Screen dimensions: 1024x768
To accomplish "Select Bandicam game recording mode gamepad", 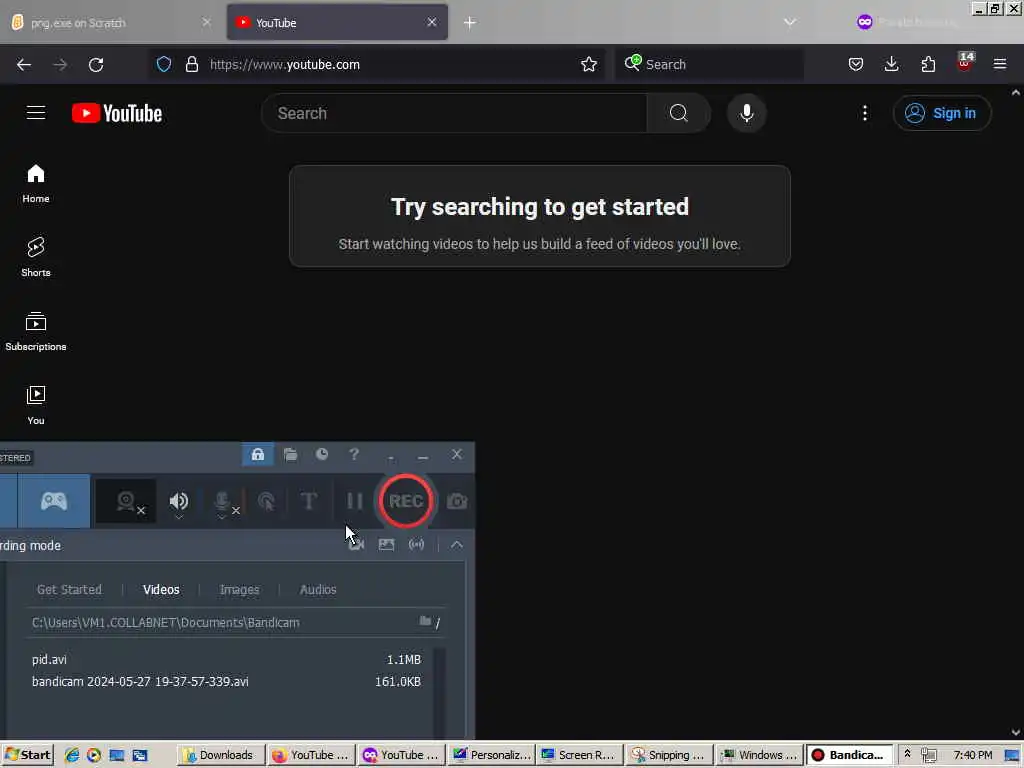I will 54,501.
